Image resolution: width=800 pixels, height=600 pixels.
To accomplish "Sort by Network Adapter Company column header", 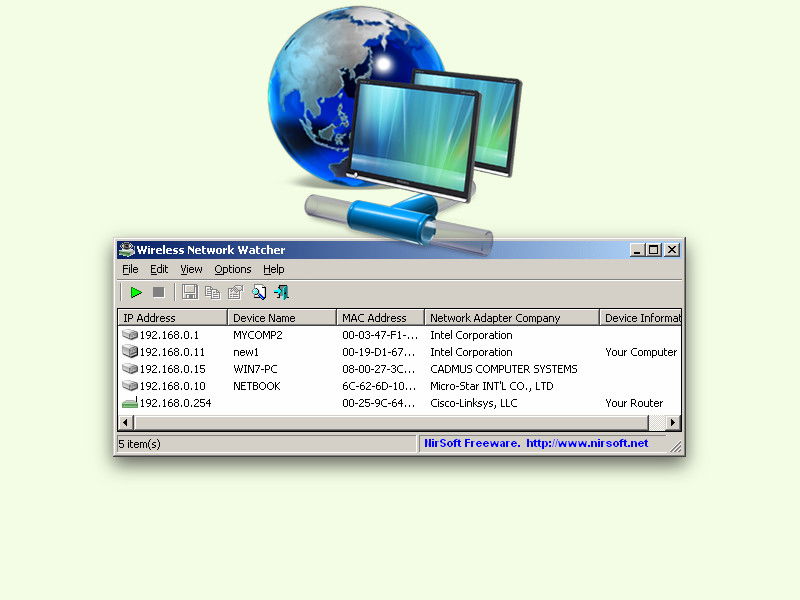I will 512,317.
